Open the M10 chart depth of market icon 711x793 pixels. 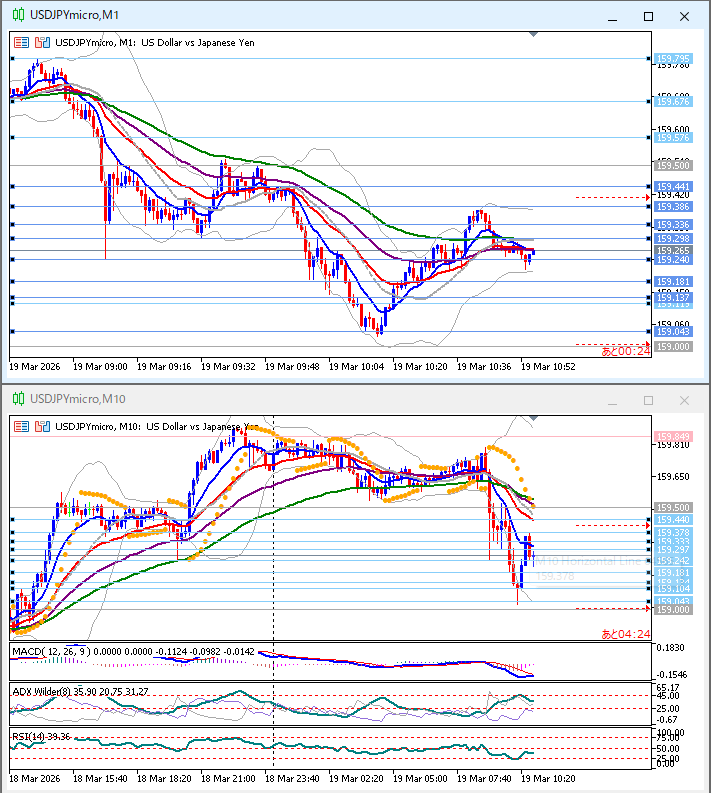[42, 427]
